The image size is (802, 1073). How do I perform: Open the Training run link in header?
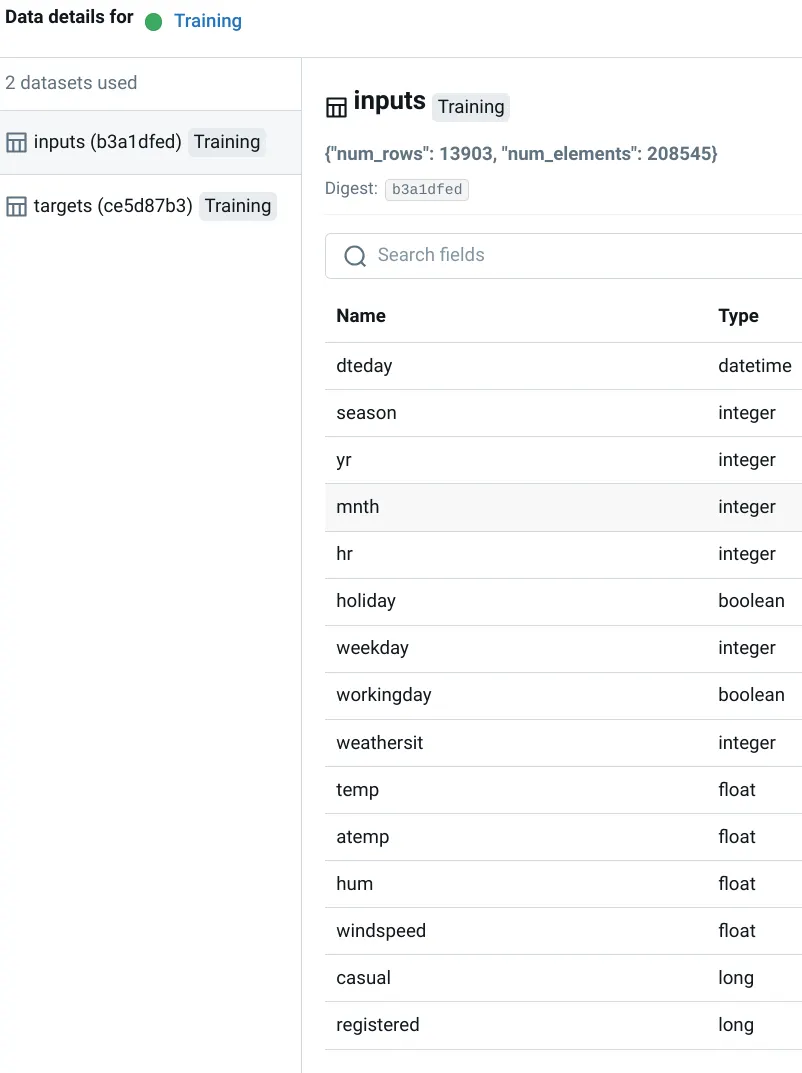tap(207, 21)
